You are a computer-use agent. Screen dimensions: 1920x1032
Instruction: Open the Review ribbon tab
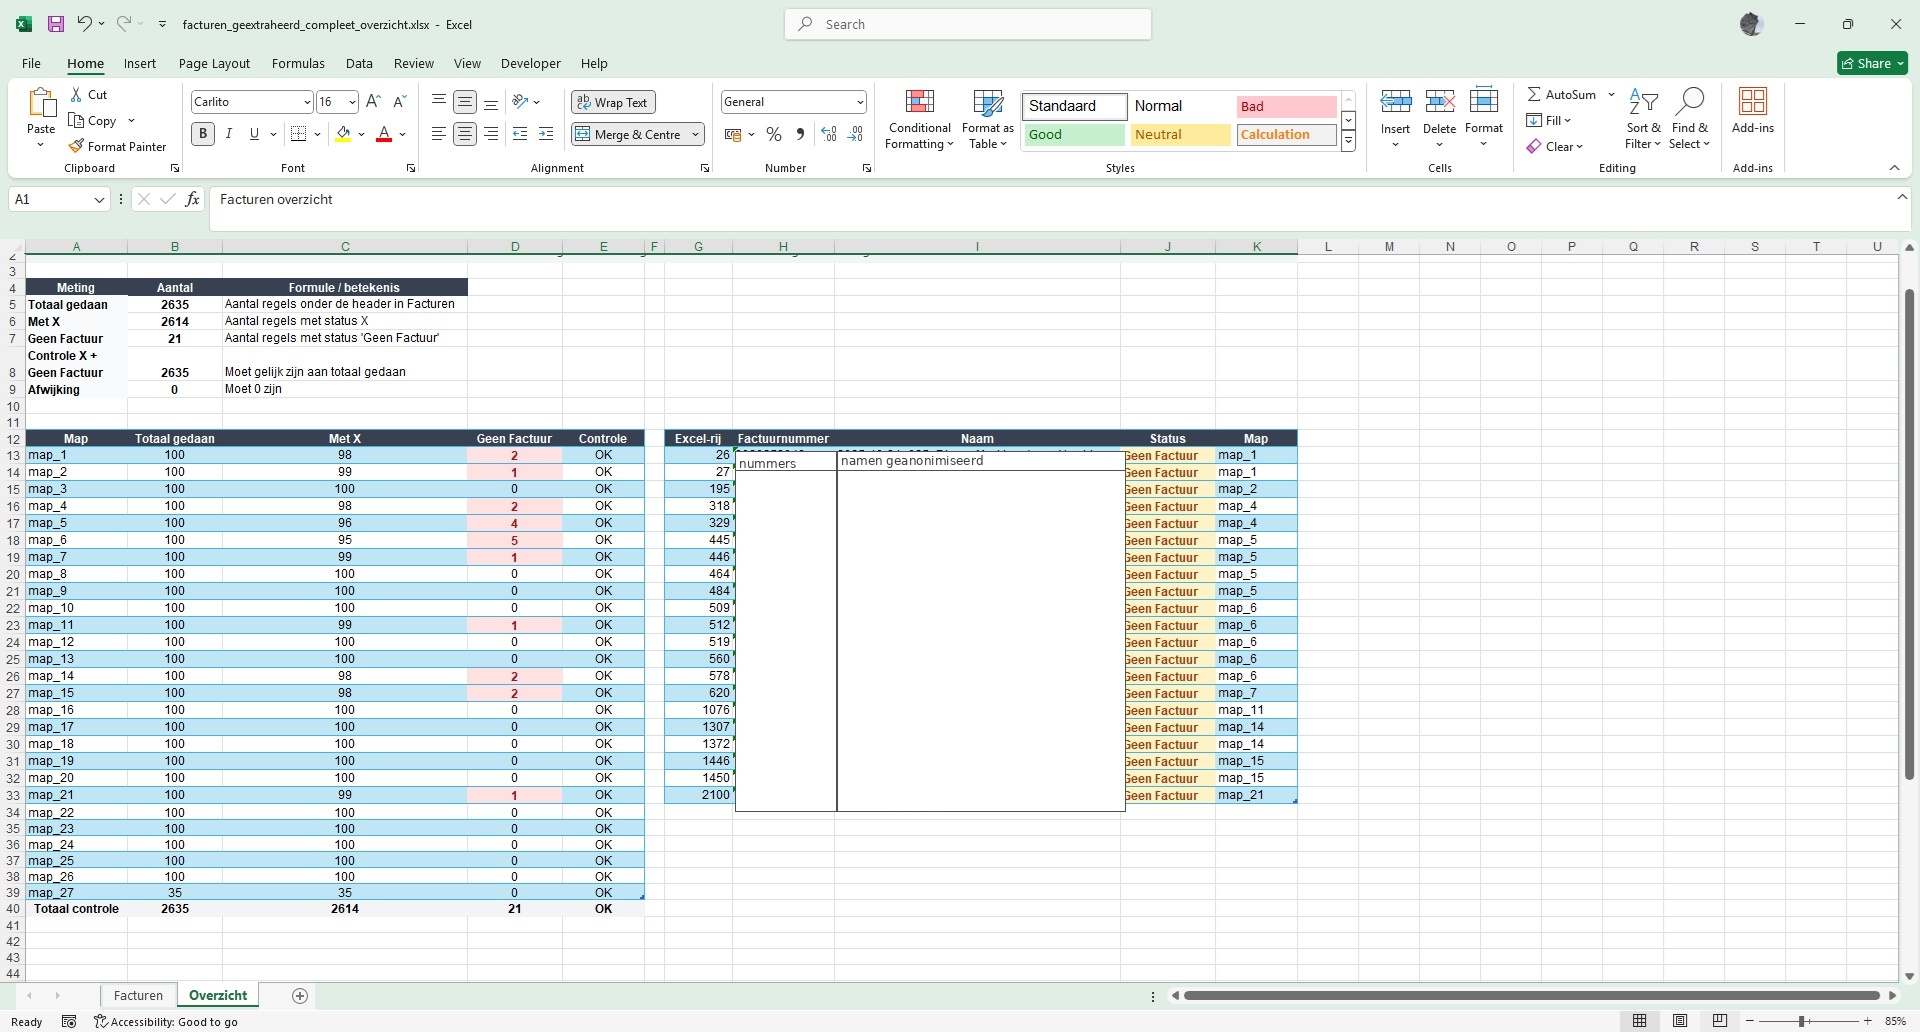(x=413, y=63)
